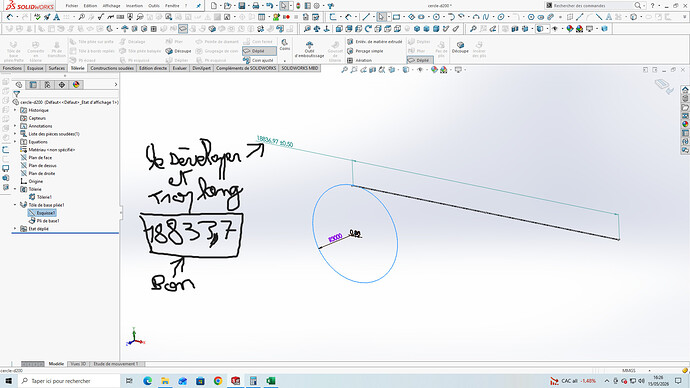Open Excel from the Windows taskbar
The image size is (690, 388).
[271, 381]
